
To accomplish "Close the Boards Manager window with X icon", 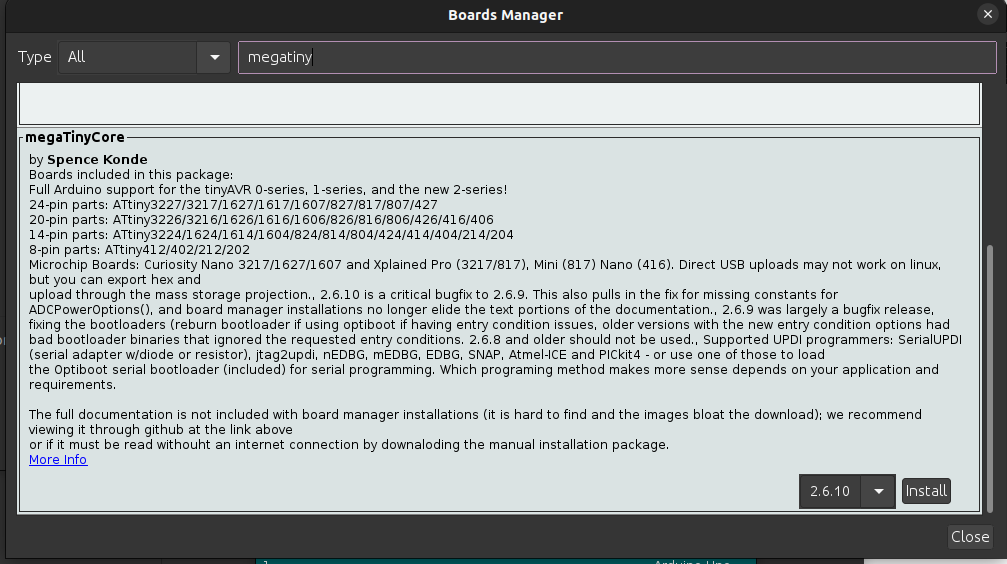I will 986,15.
